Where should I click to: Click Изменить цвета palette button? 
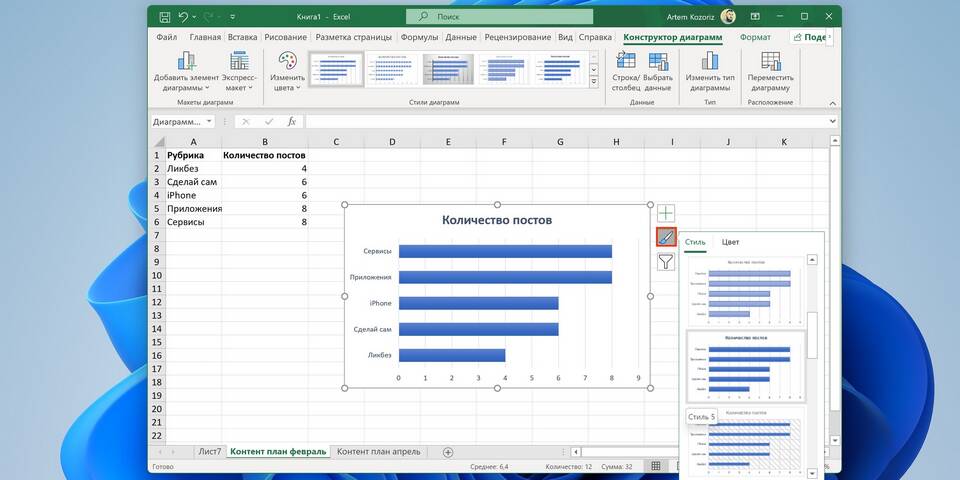click(288, 71)
